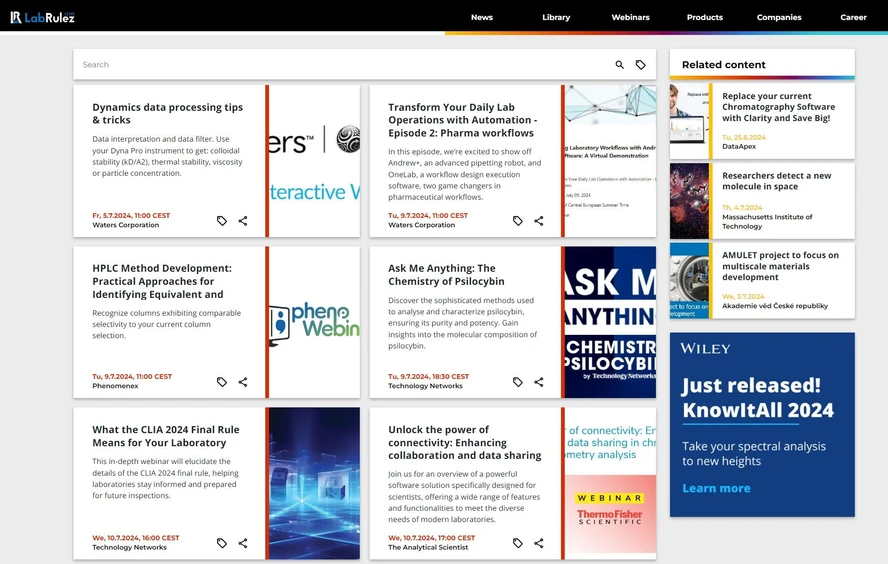Open the AMULET project article thumbnail
The image size is (888, 564).
pos(690,281)
